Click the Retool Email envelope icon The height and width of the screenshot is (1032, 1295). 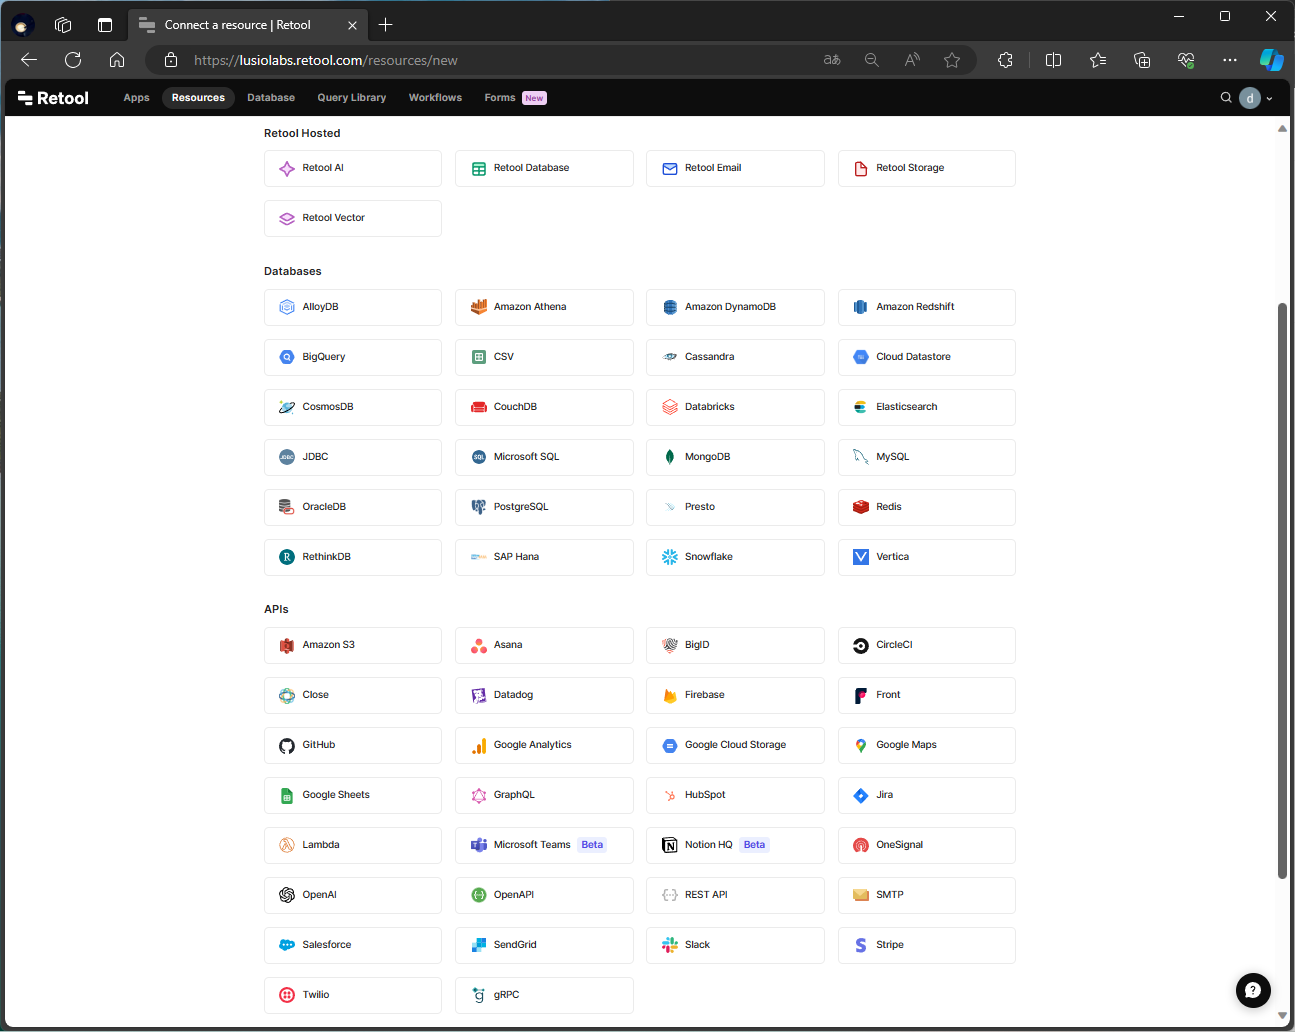pos(670,169)
